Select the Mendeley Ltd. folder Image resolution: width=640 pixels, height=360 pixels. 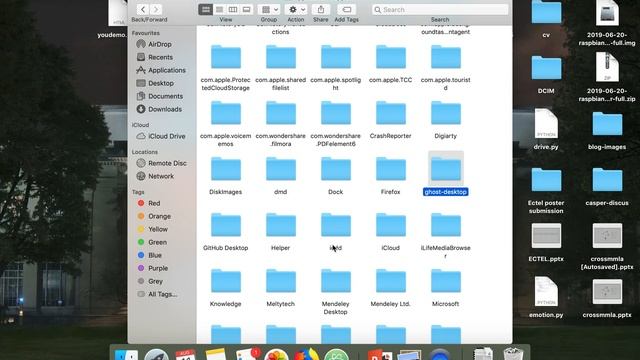pos(391,281)
